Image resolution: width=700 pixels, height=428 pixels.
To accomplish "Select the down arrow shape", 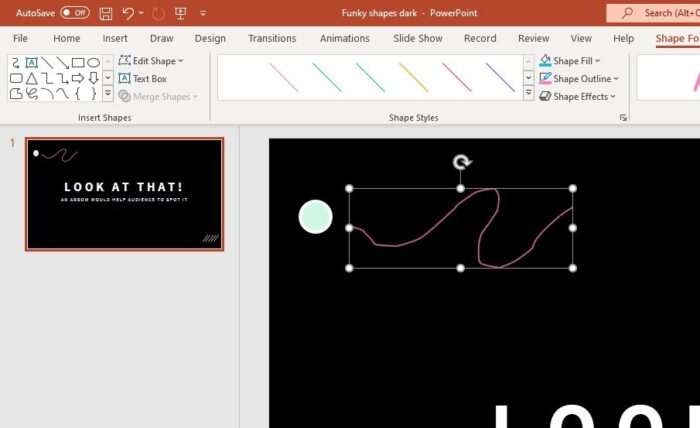I will pyautogui.click(x=93, y=79).
